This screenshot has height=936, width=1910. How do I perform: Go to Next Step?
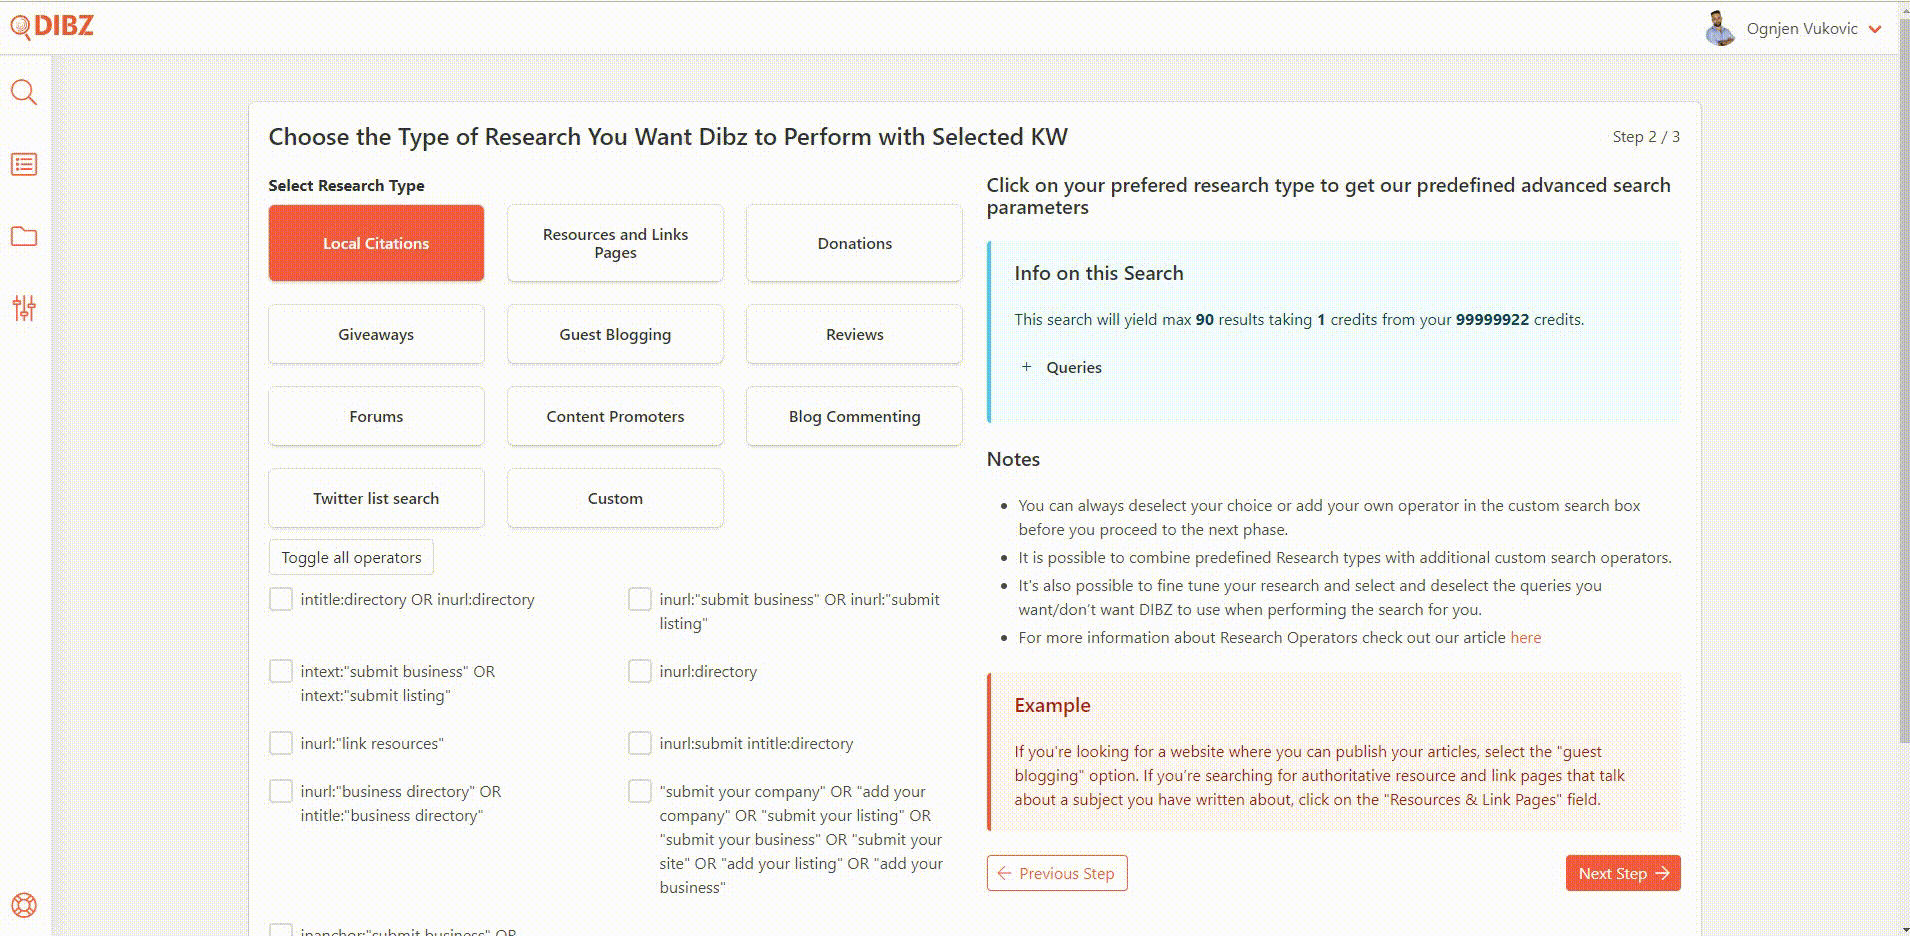coord(1622,873)
